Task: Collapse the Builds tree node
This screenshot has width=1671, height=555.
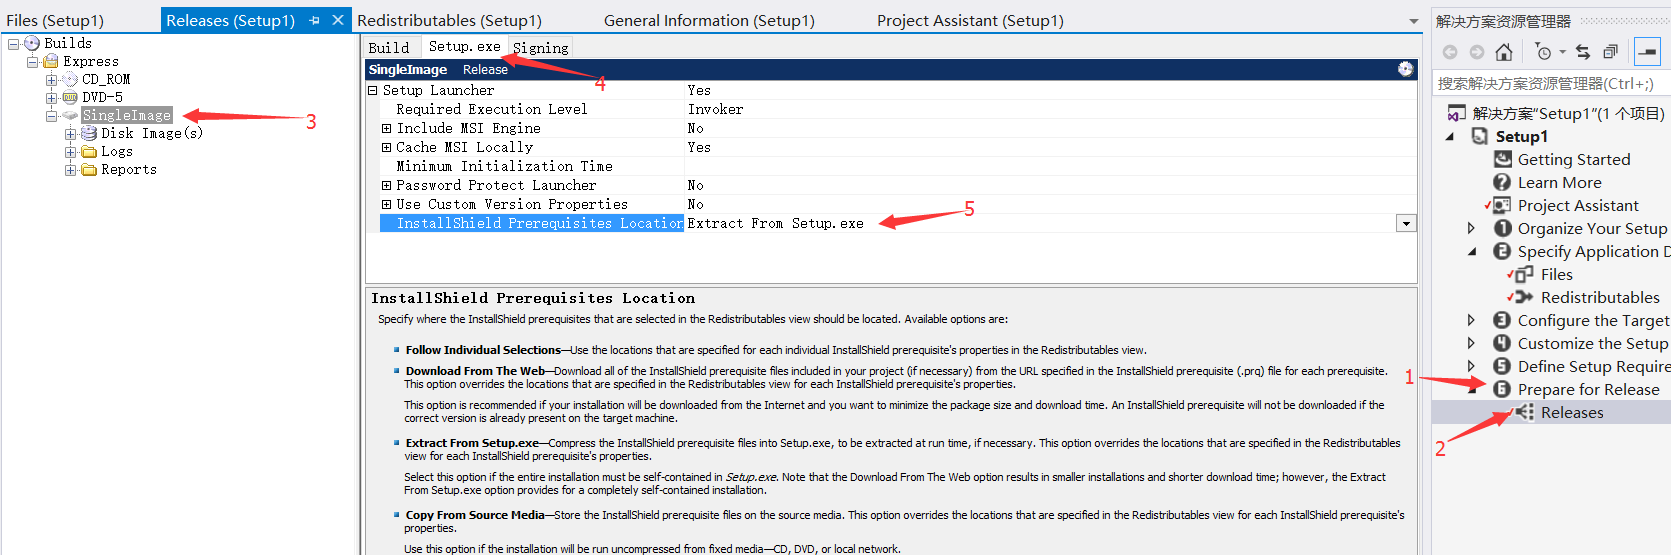Action: pyautogui.click(x=13, y=43)
